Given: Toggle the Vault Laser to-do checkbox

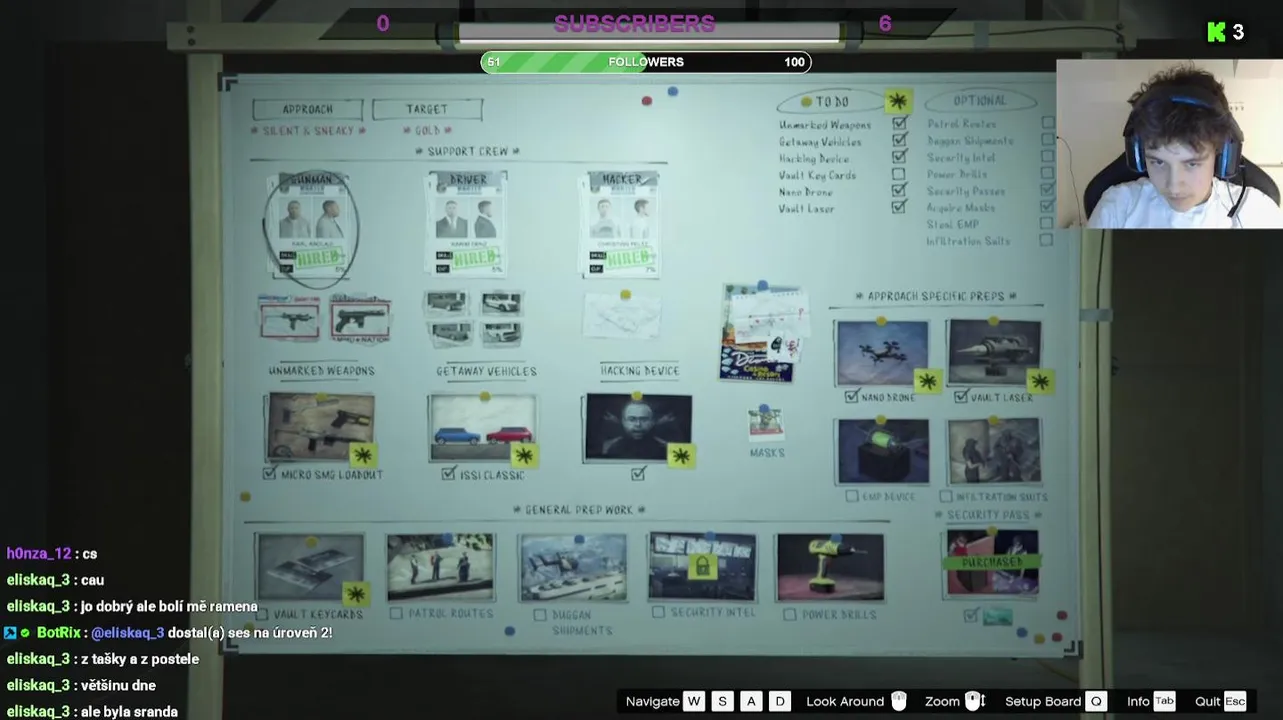Looking at the screenshot, I should [899, 207].
